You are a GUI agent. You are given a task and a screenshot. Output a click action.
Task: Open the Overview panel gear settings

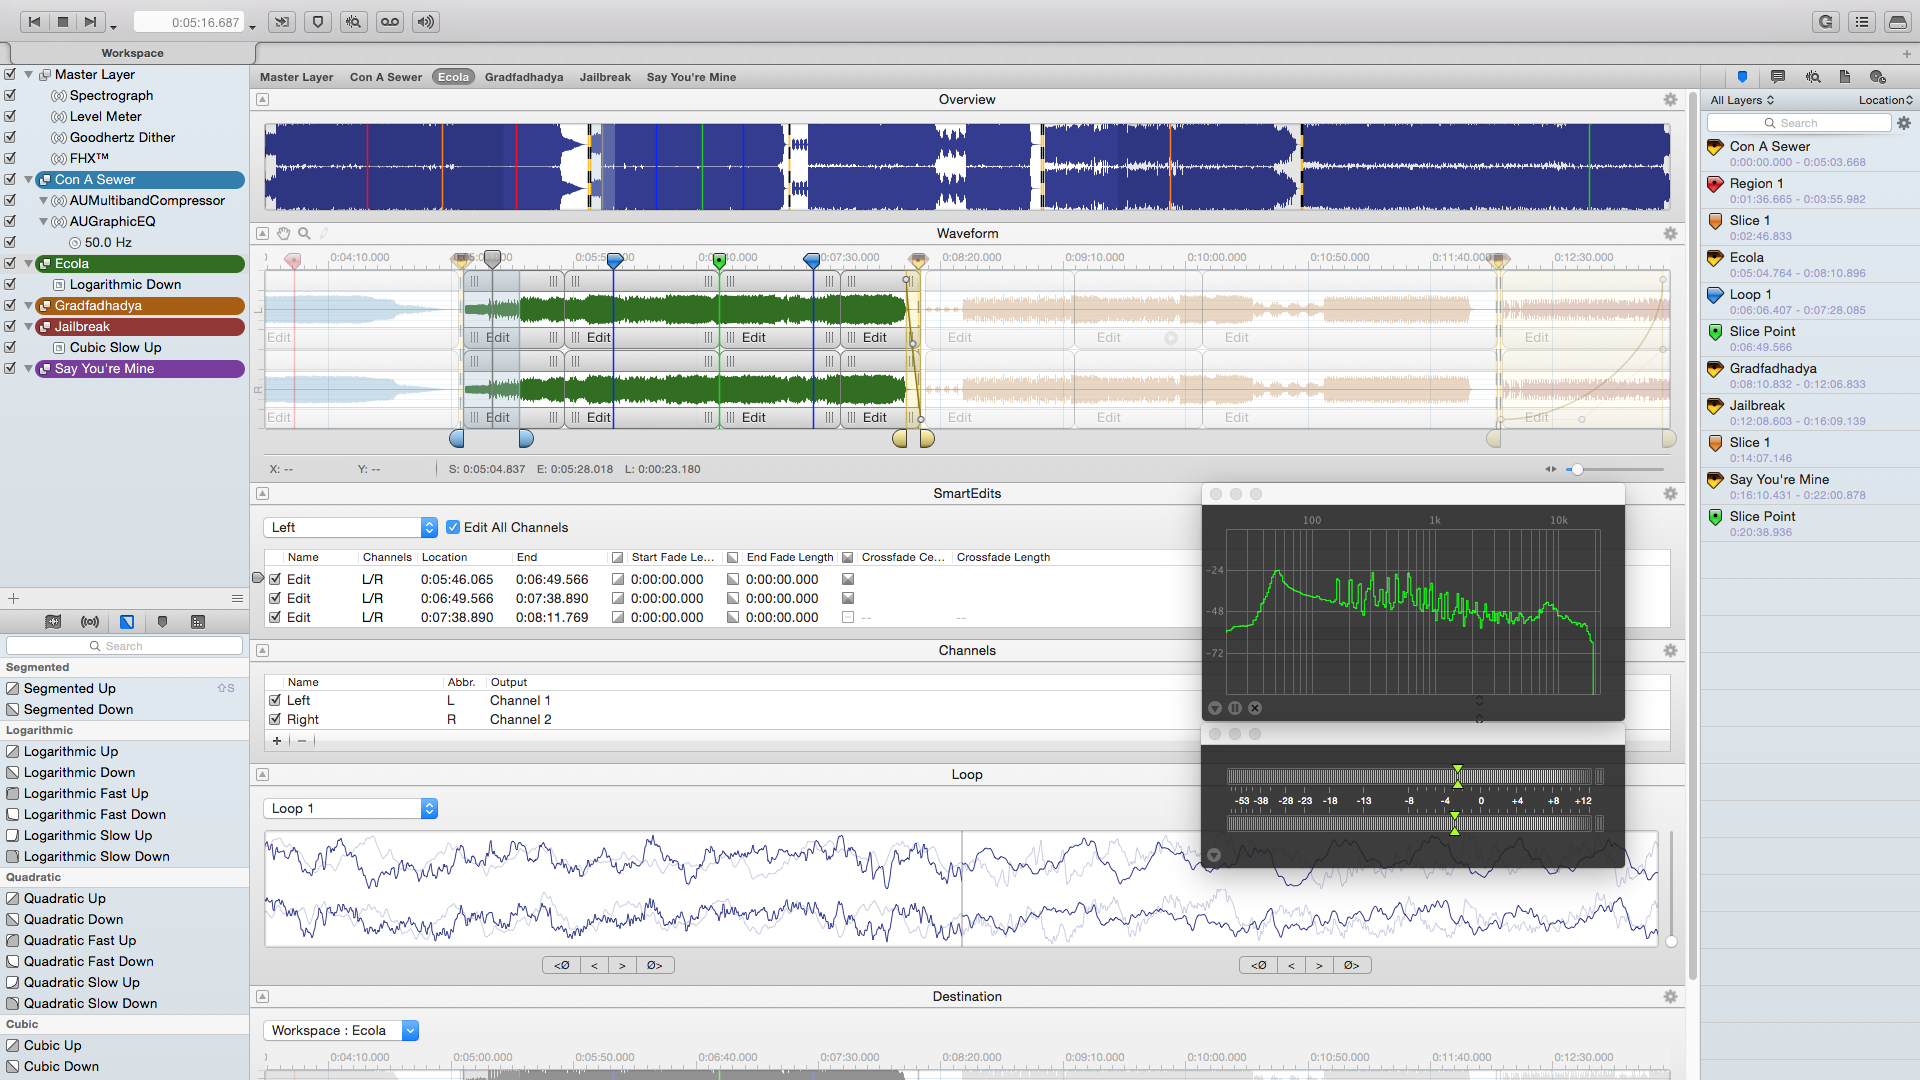point(1670,100)
